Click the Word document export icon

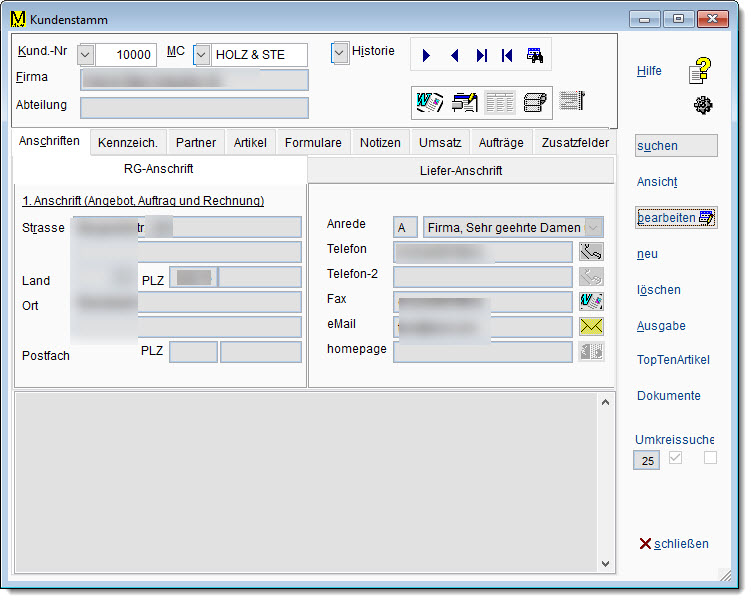click(430, 101)
